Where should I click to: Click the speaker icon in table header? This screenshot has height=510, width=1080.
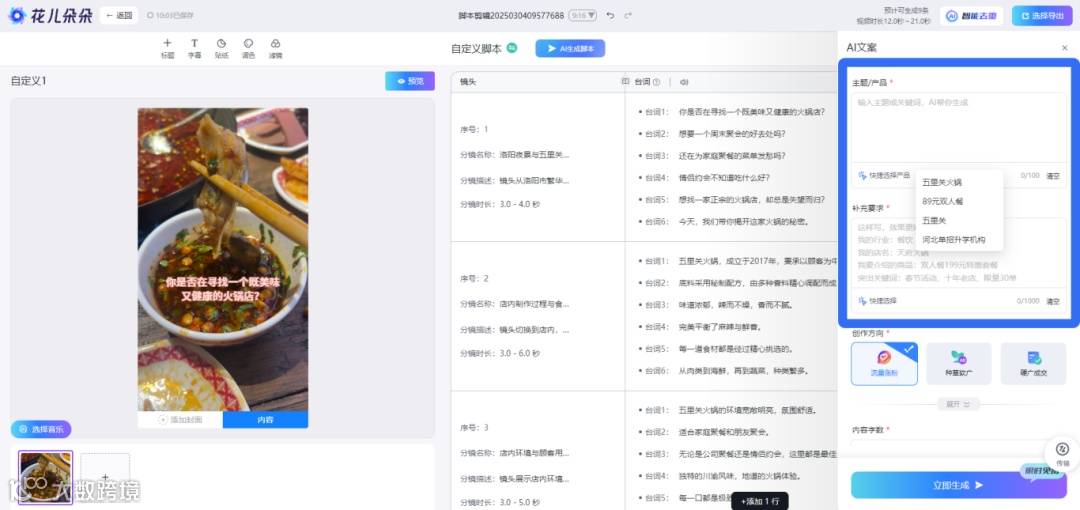(x=684, y=82)
